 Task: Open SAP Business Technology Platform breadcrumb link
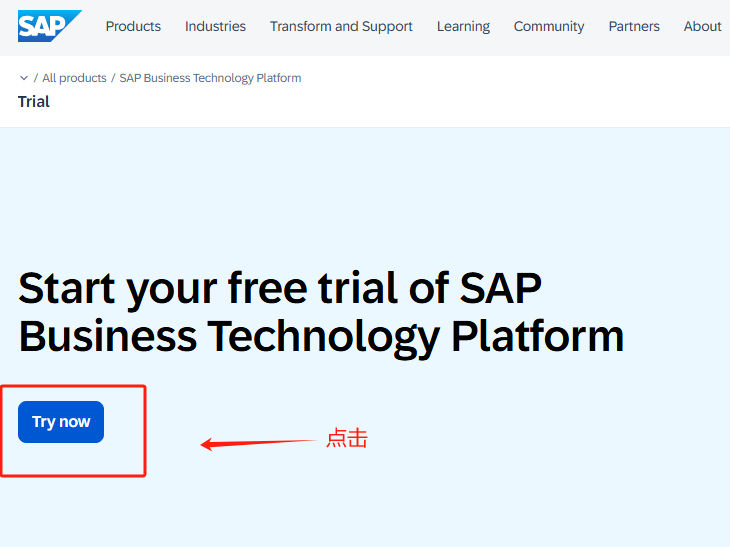[x=210, y=78]
